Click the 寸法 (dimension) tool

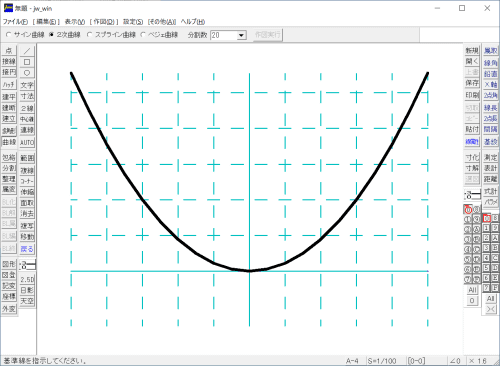point(27,96)
